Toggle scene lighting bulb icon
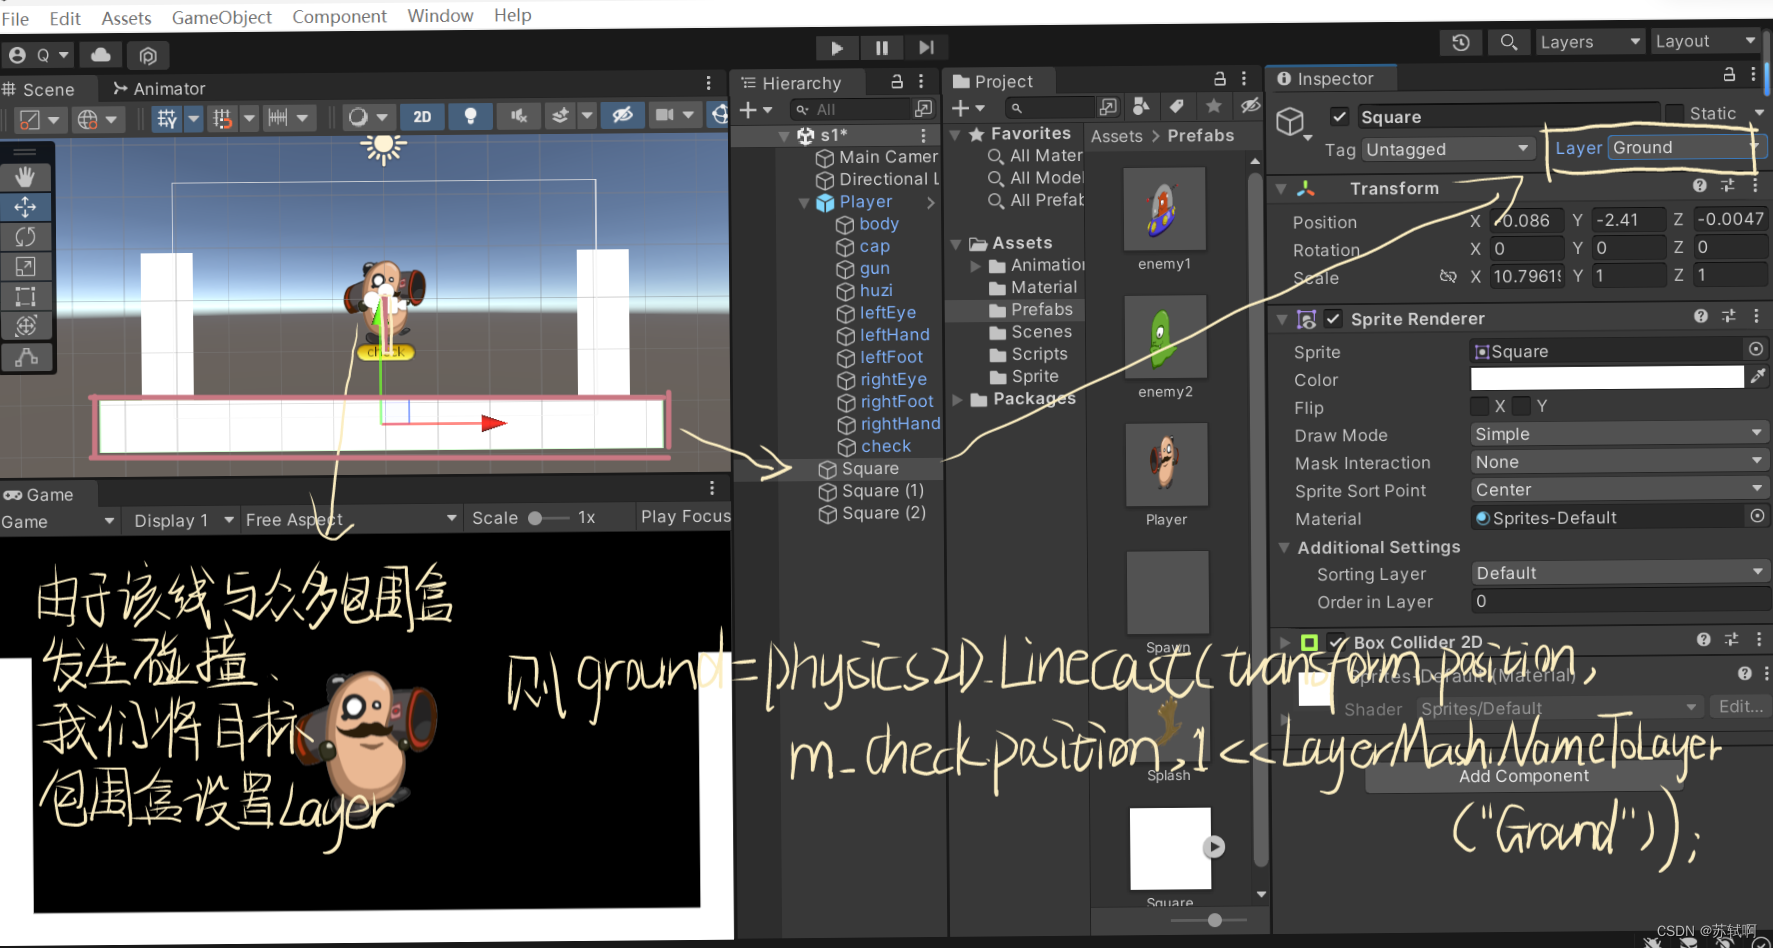This screenshot has width=1773, height=948. tap(470, 117)
